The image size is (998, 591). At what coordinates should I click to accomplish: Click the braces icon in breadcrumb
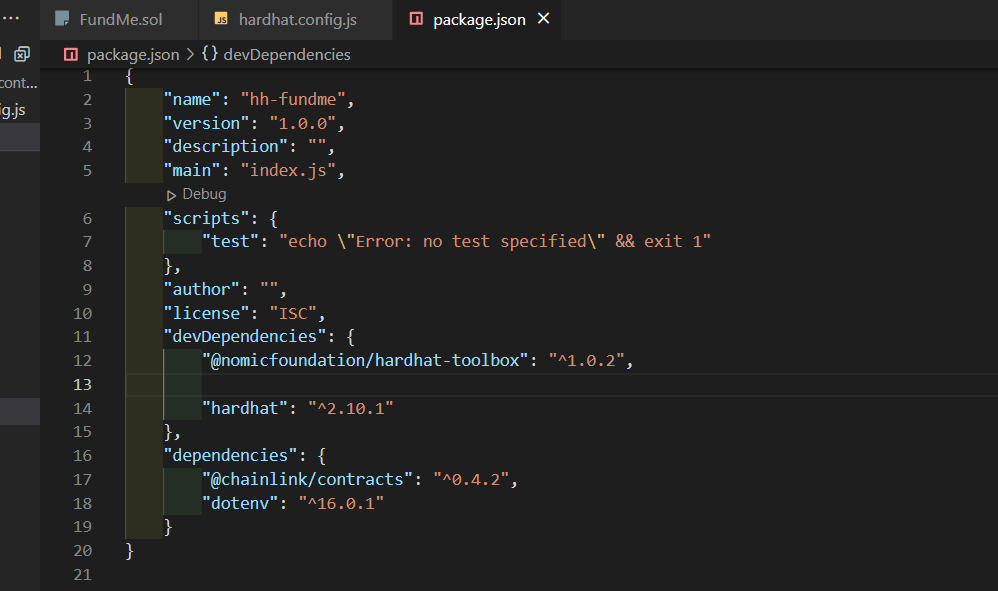(210, 54)
